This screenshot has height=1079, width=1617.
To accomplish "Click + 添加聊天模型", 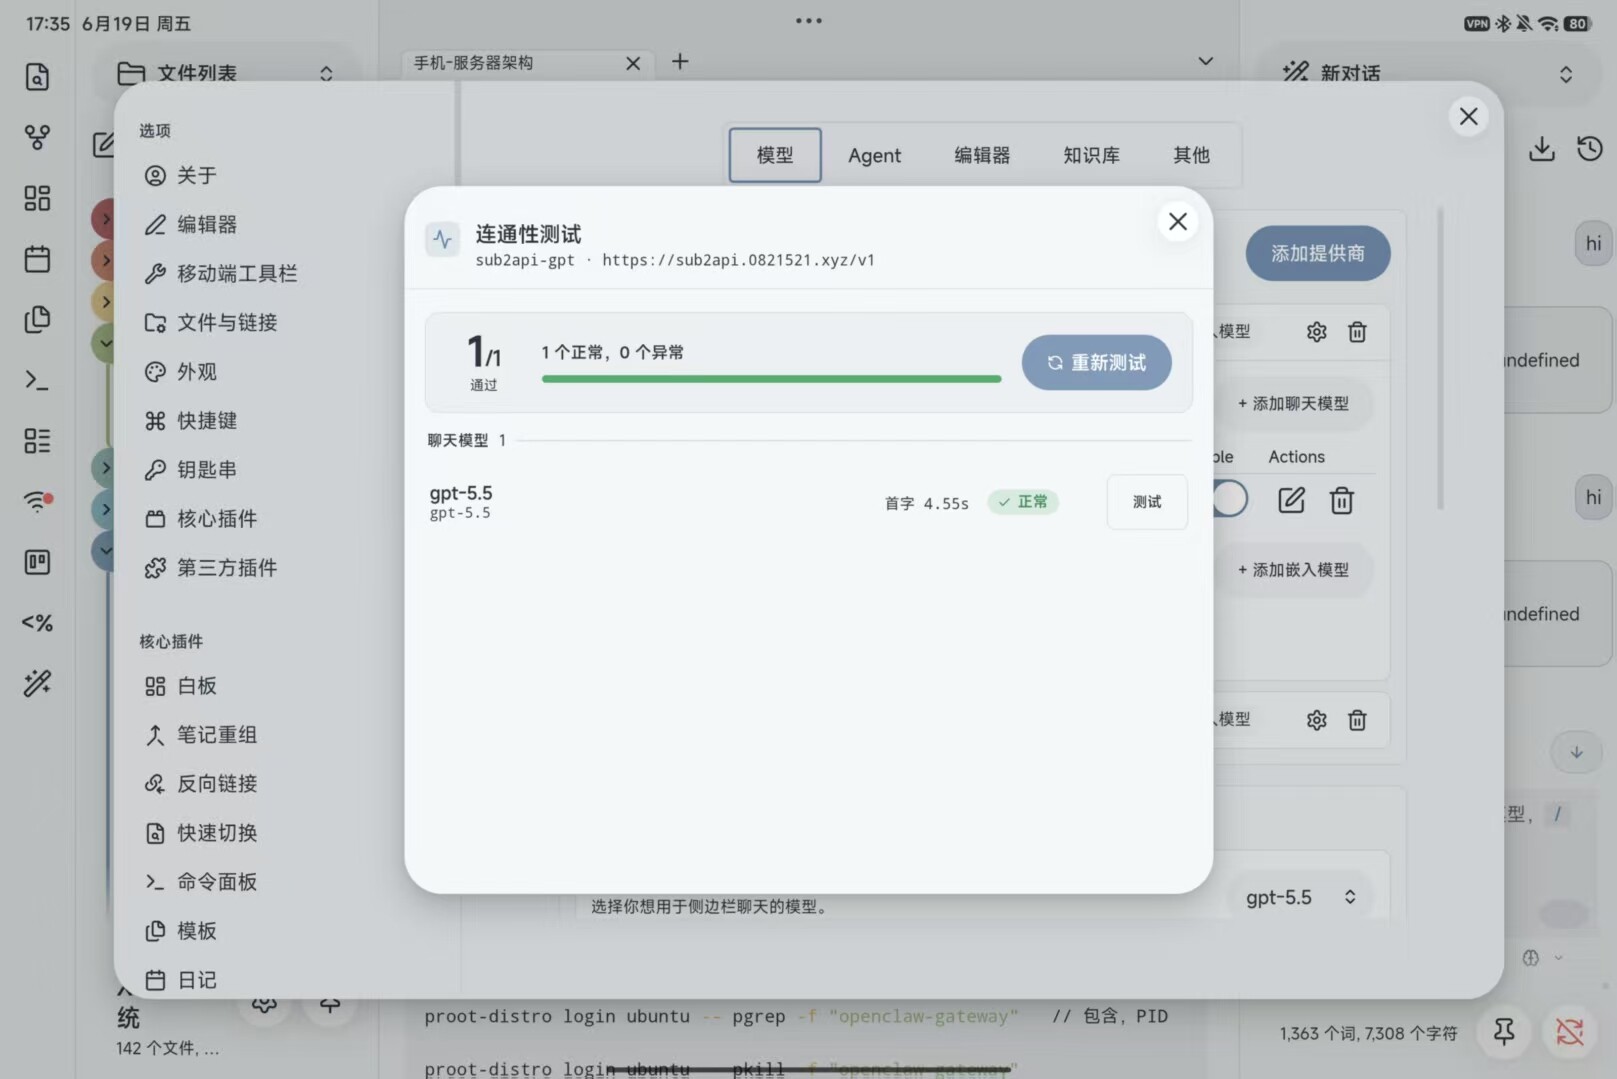I will click(1294, 404).
